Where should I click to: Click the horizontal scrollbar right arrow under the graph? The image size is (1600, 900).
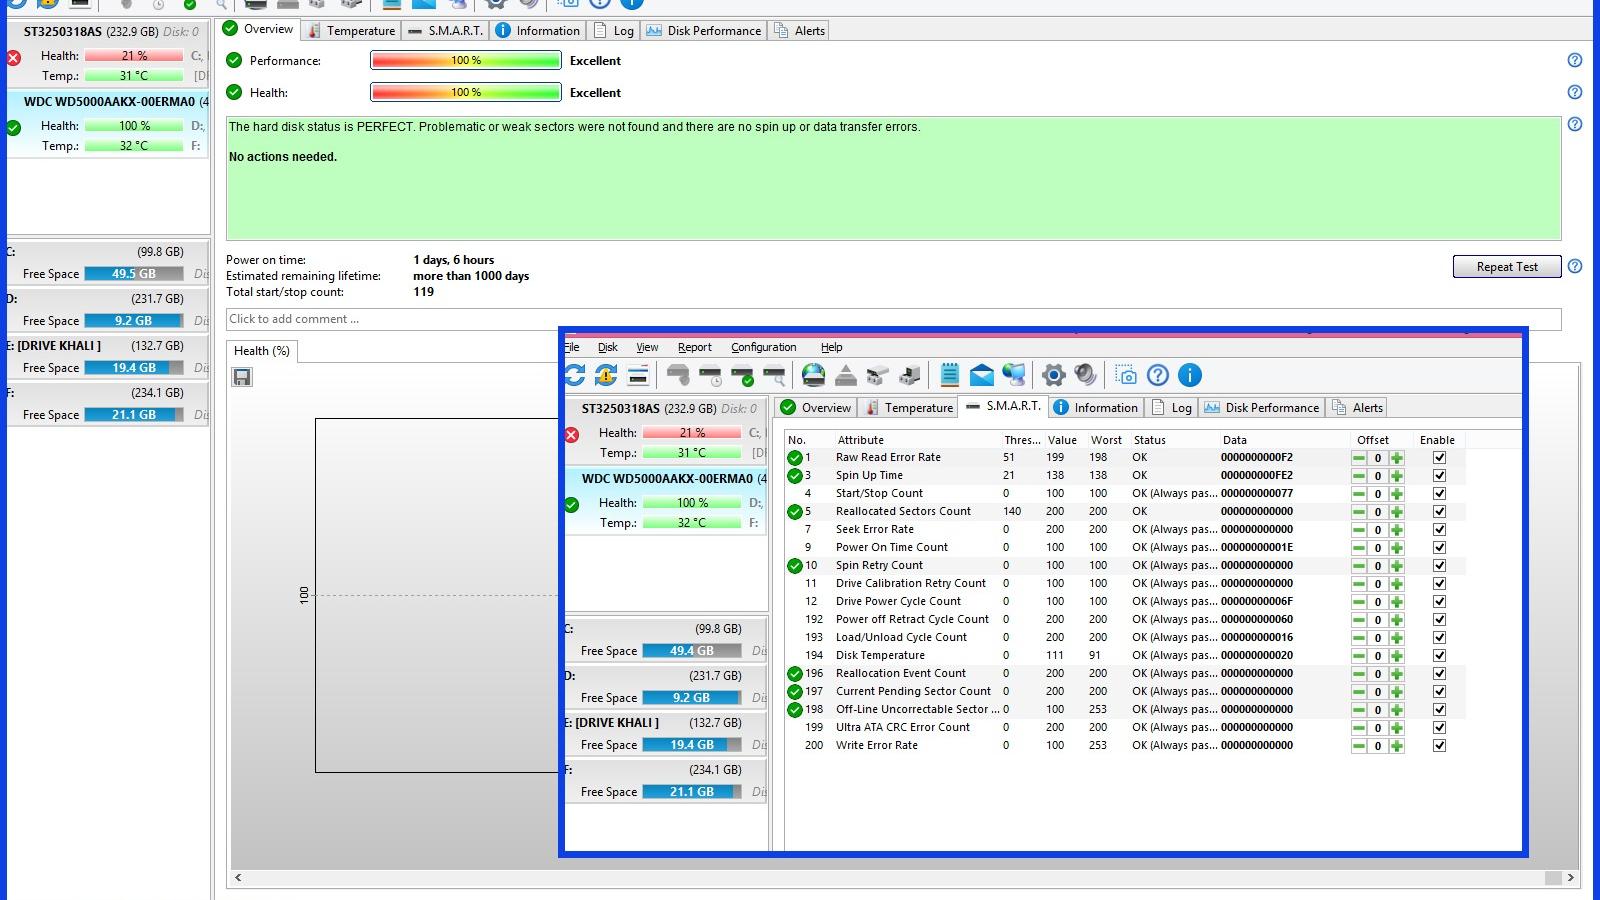tap(1571, 877)
